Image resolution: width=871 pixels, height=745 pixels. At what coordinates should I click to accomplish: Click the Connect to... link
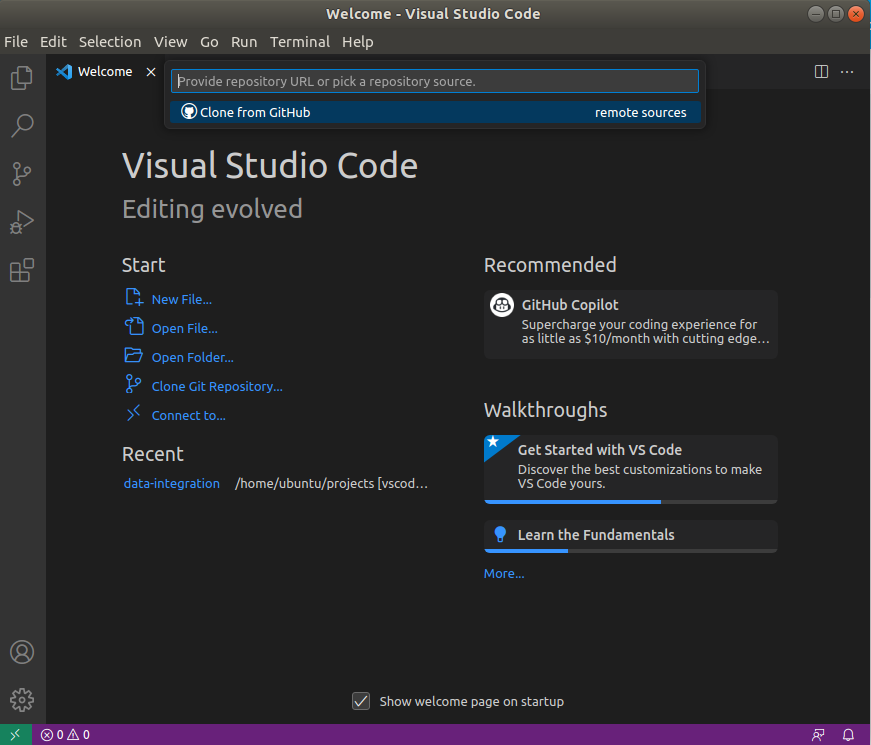pyautogui.click(x=188, y=415)
